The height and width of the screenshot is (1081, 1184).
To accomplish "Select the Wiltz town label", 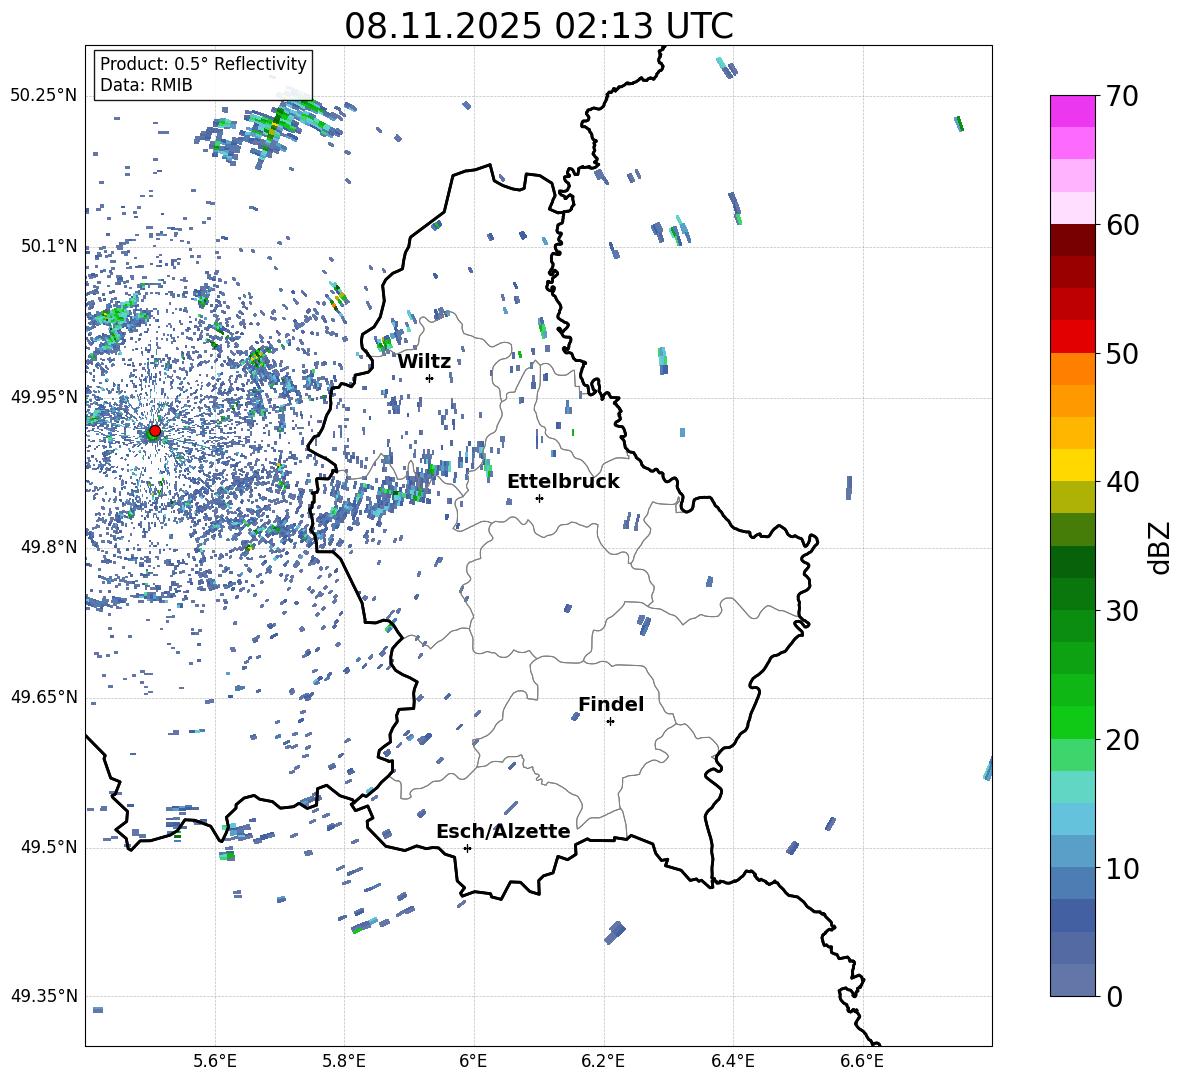I will 424,361.
